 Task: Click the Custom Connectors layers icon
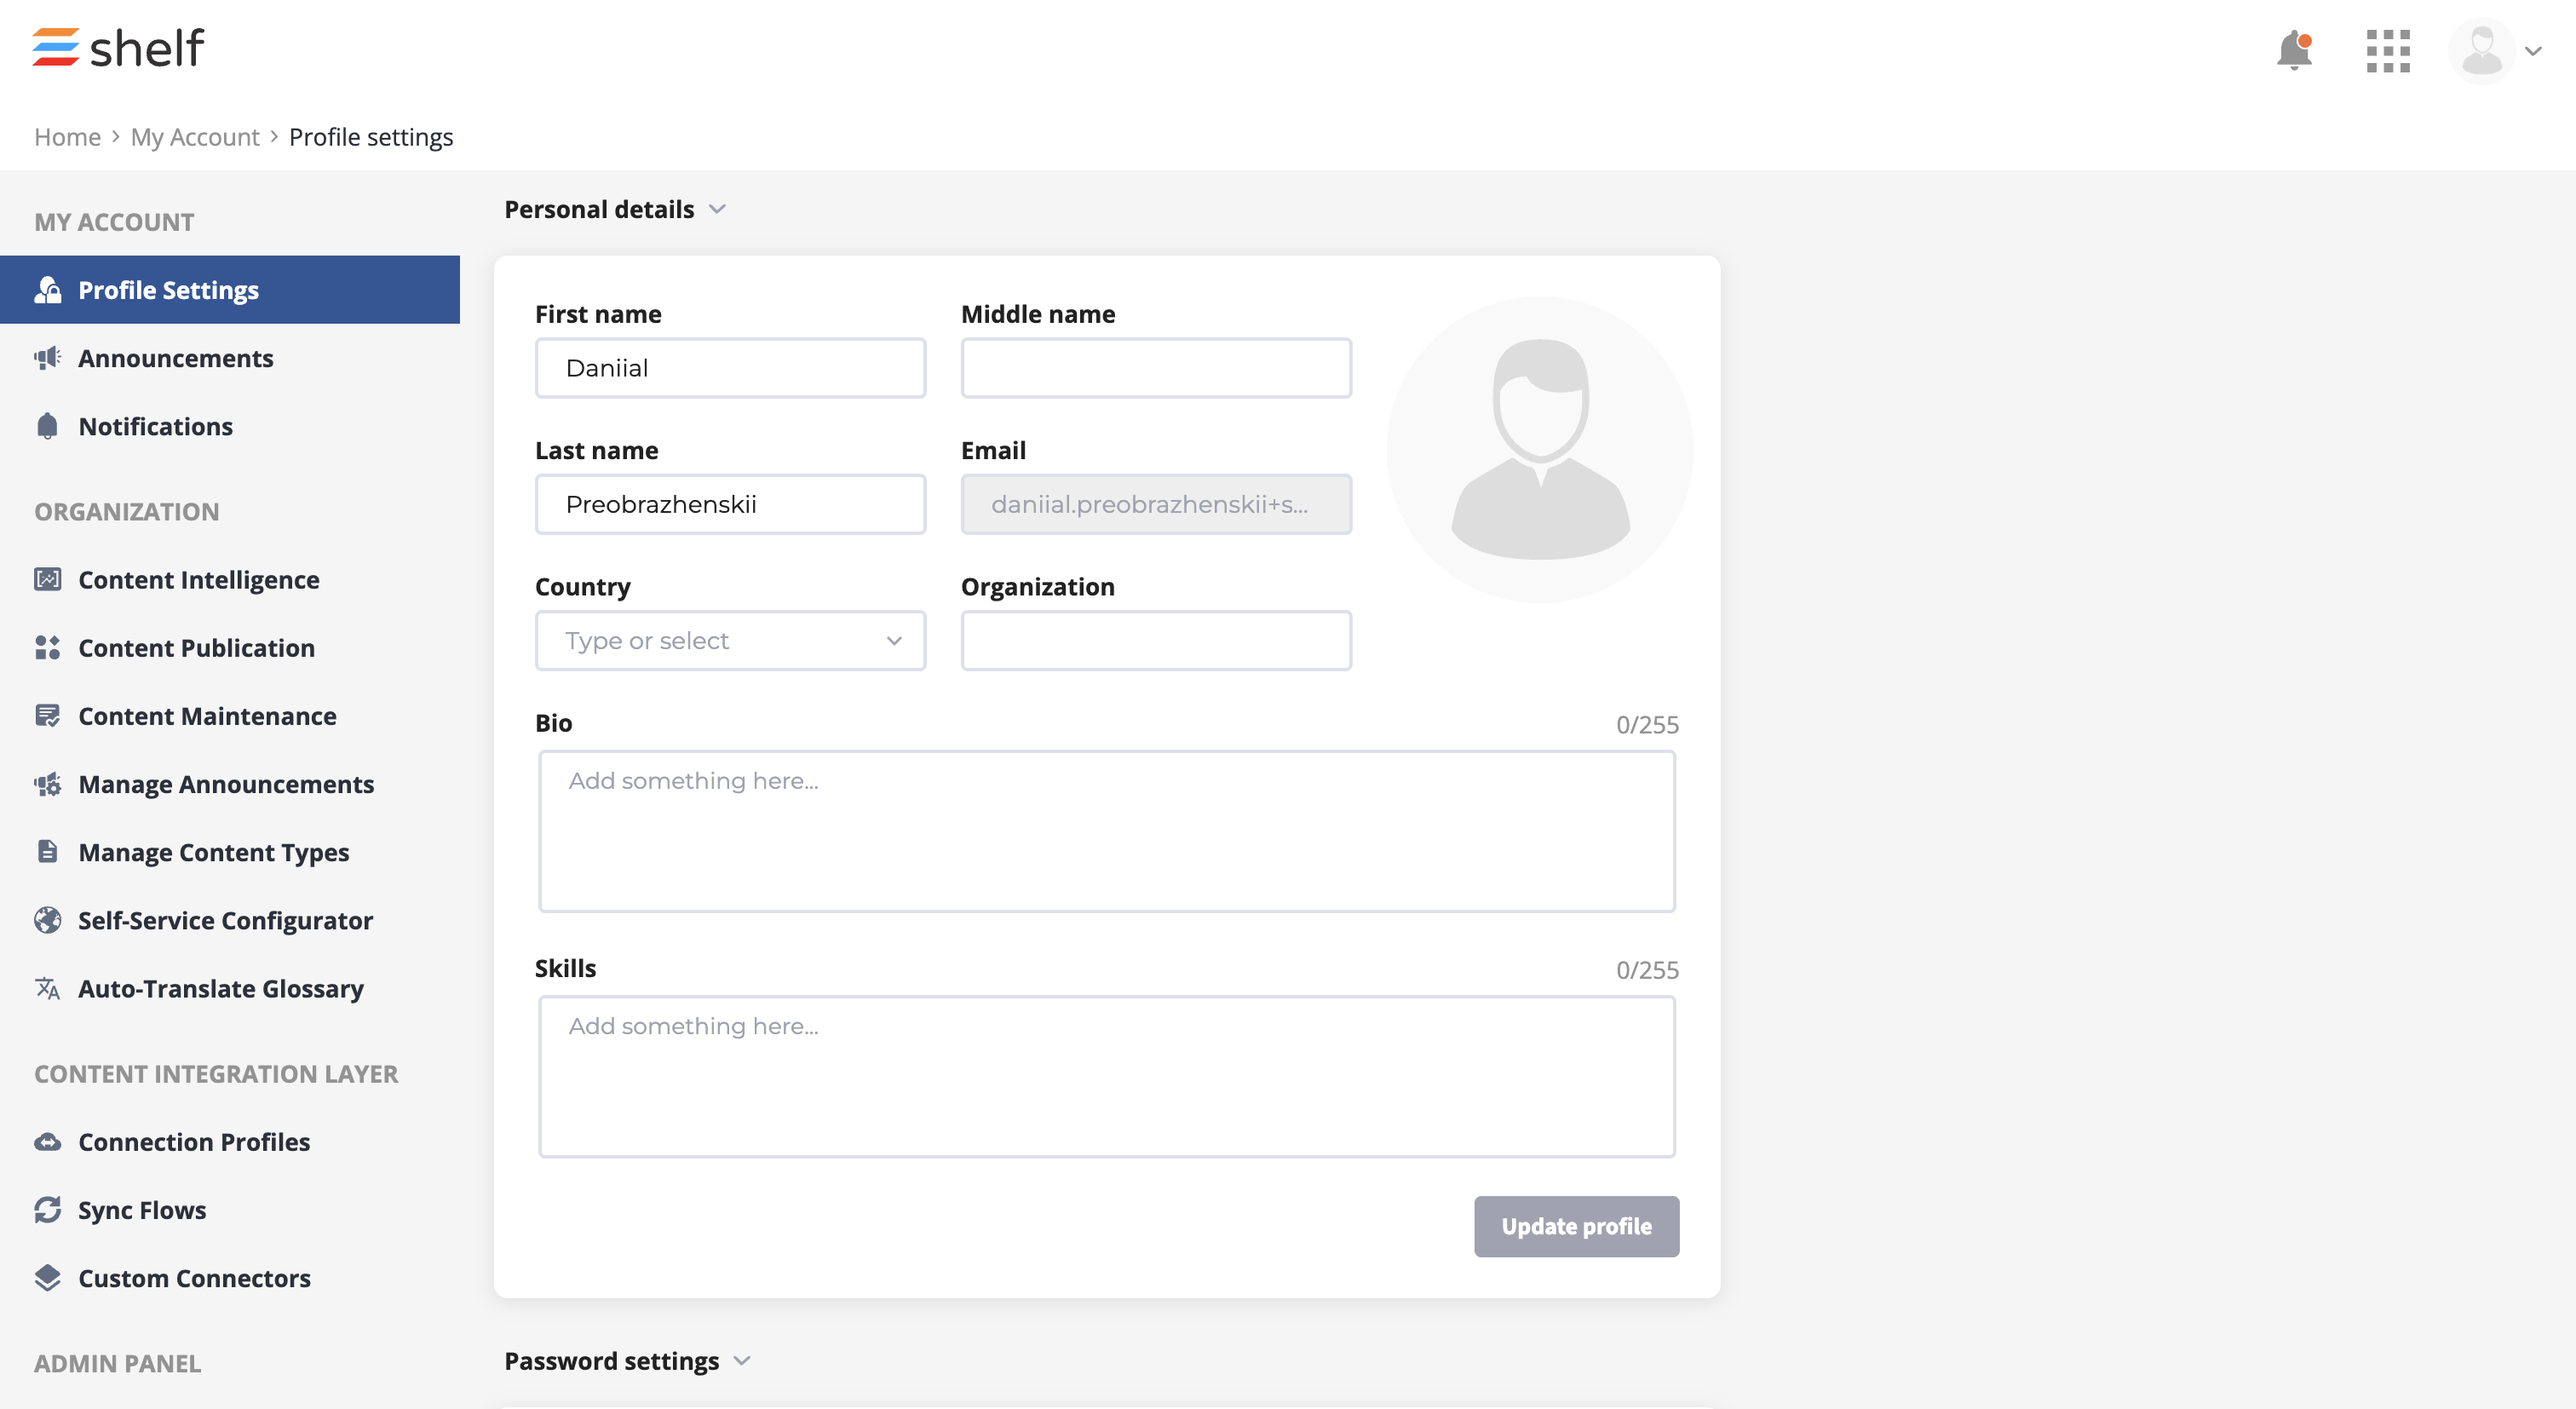pyautogui.click(x=47, y=1278)
